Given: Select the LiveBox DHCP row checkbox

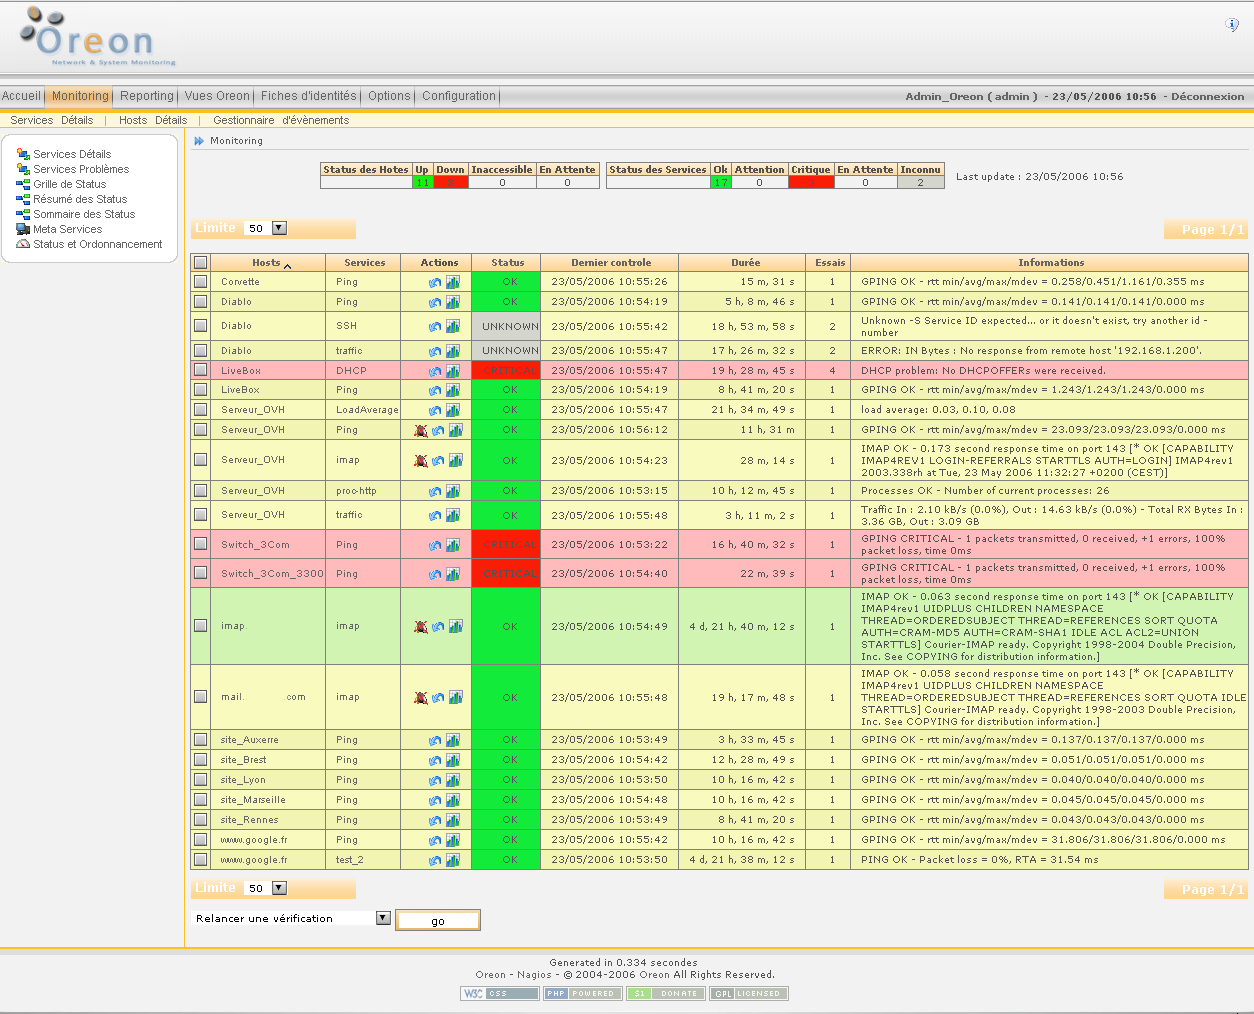Looking at the screenshot, I should point(201,370).
